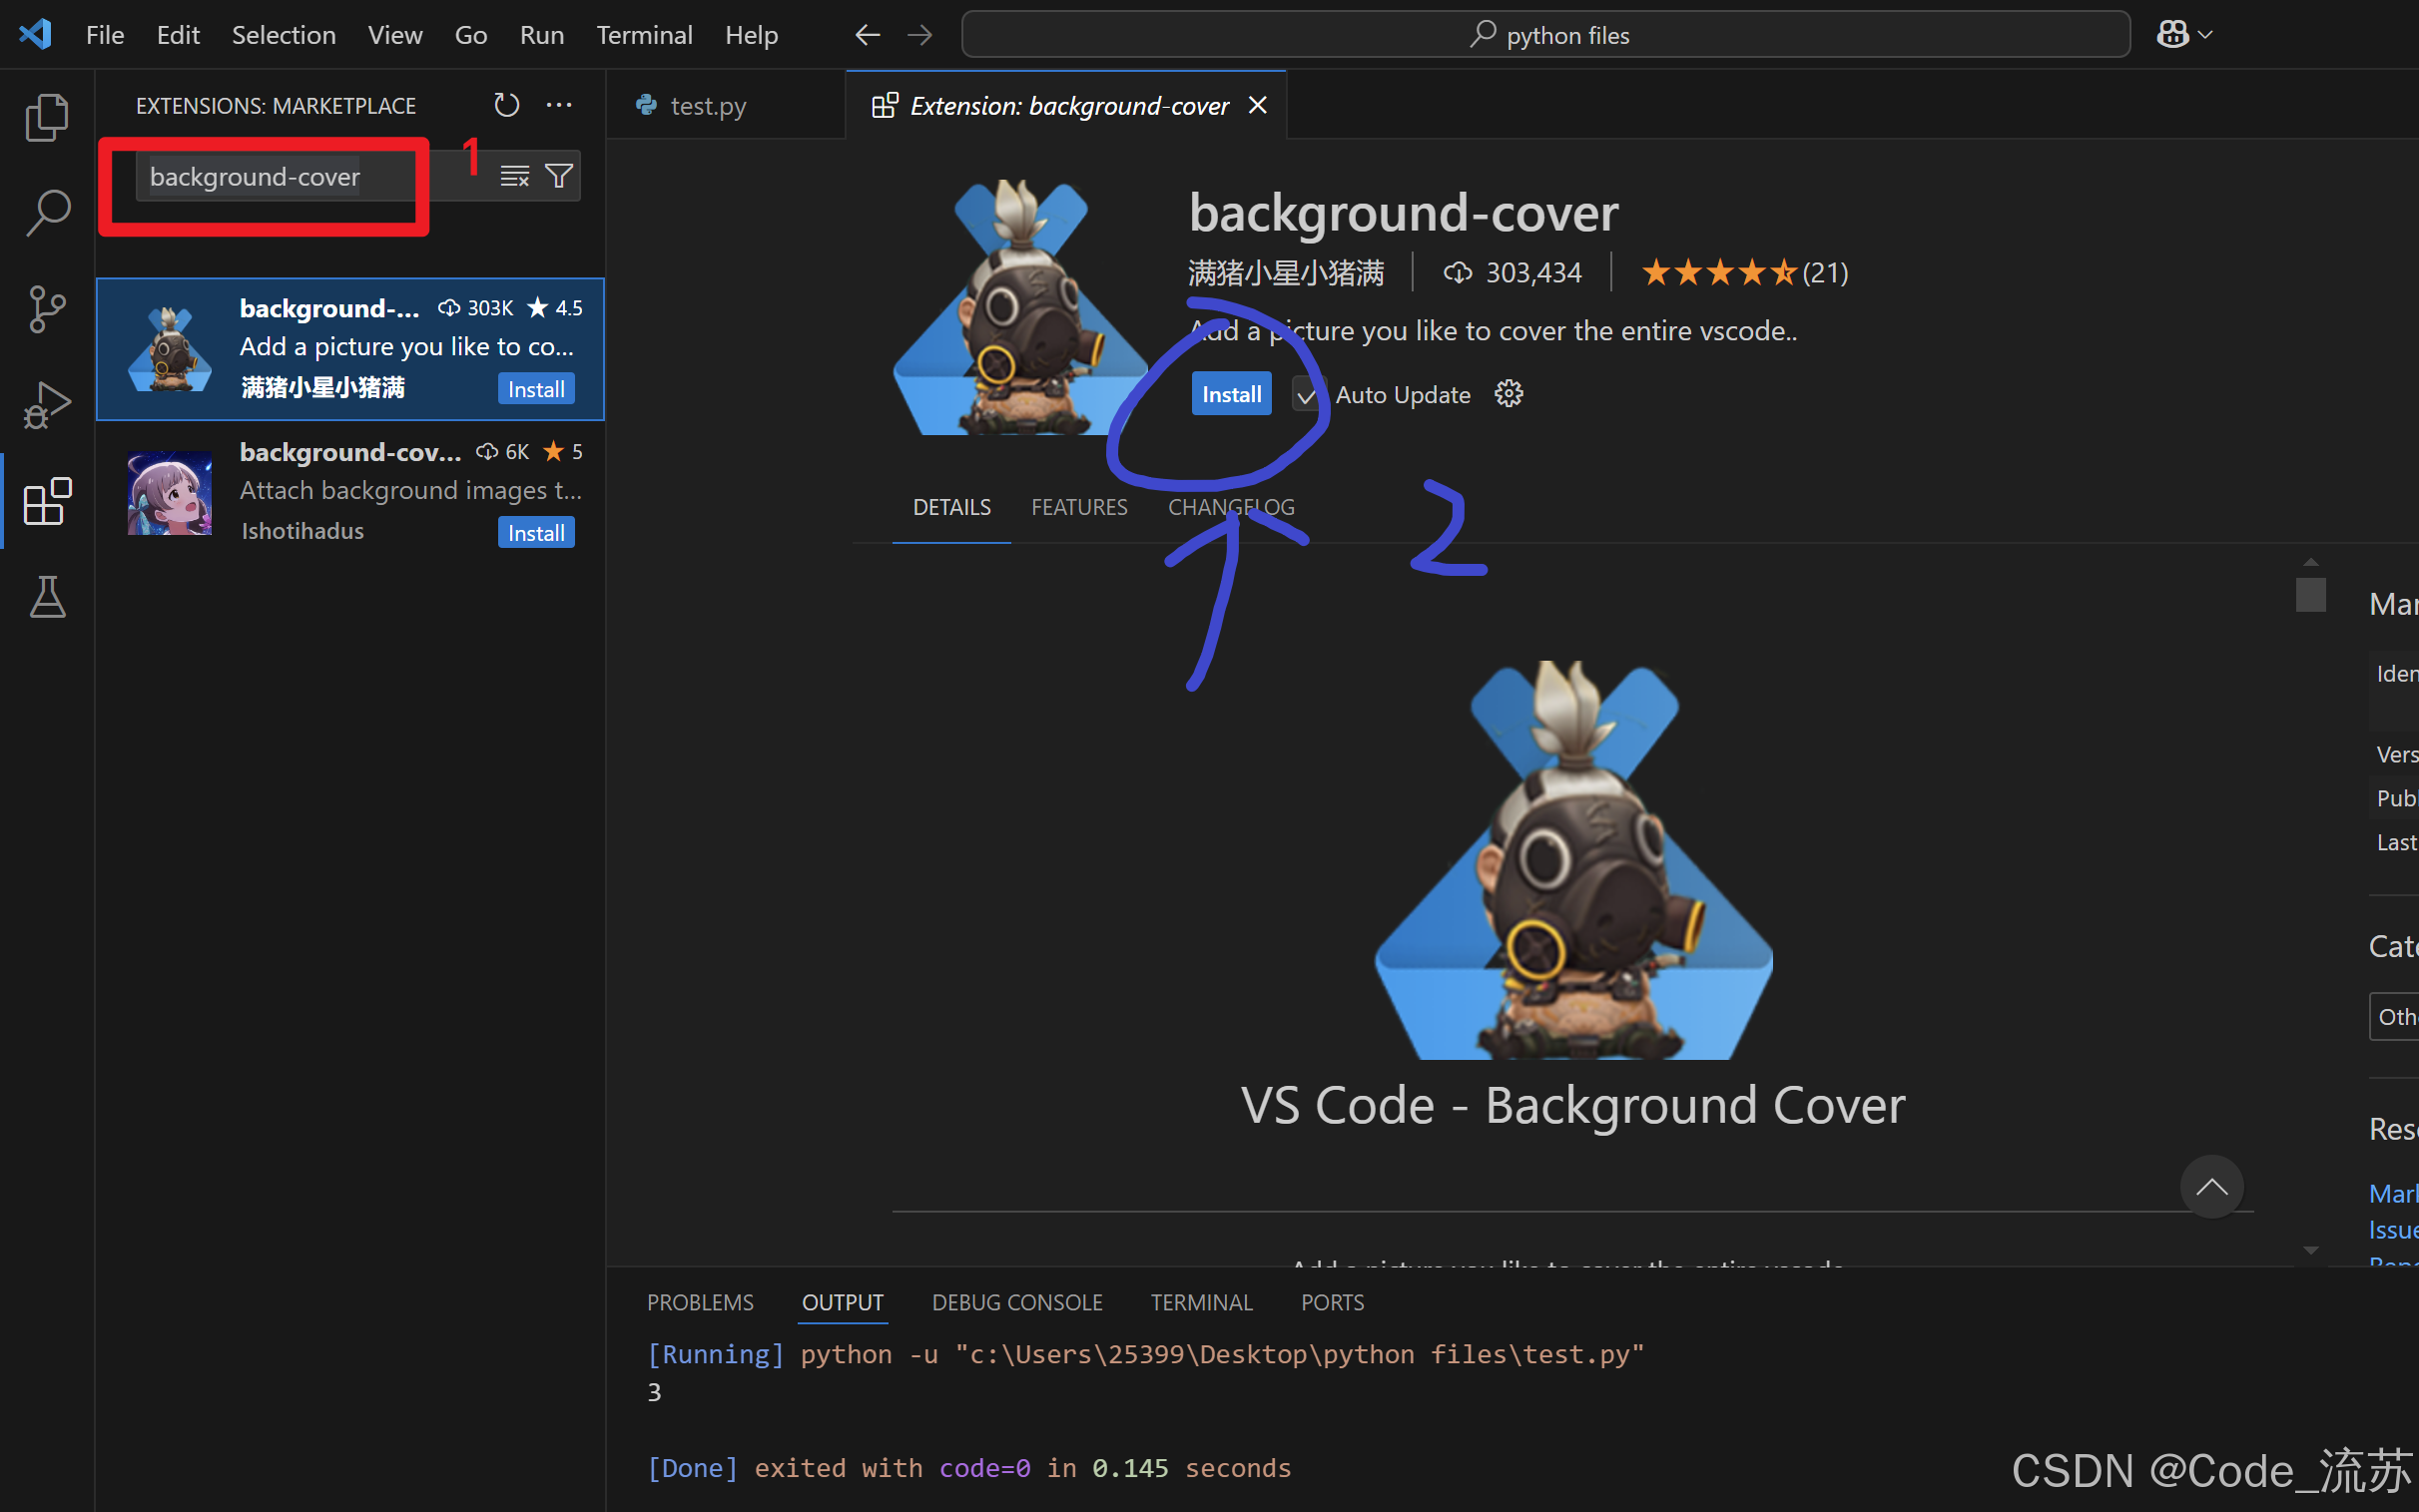Go back using the left arrow

point(867,35)
